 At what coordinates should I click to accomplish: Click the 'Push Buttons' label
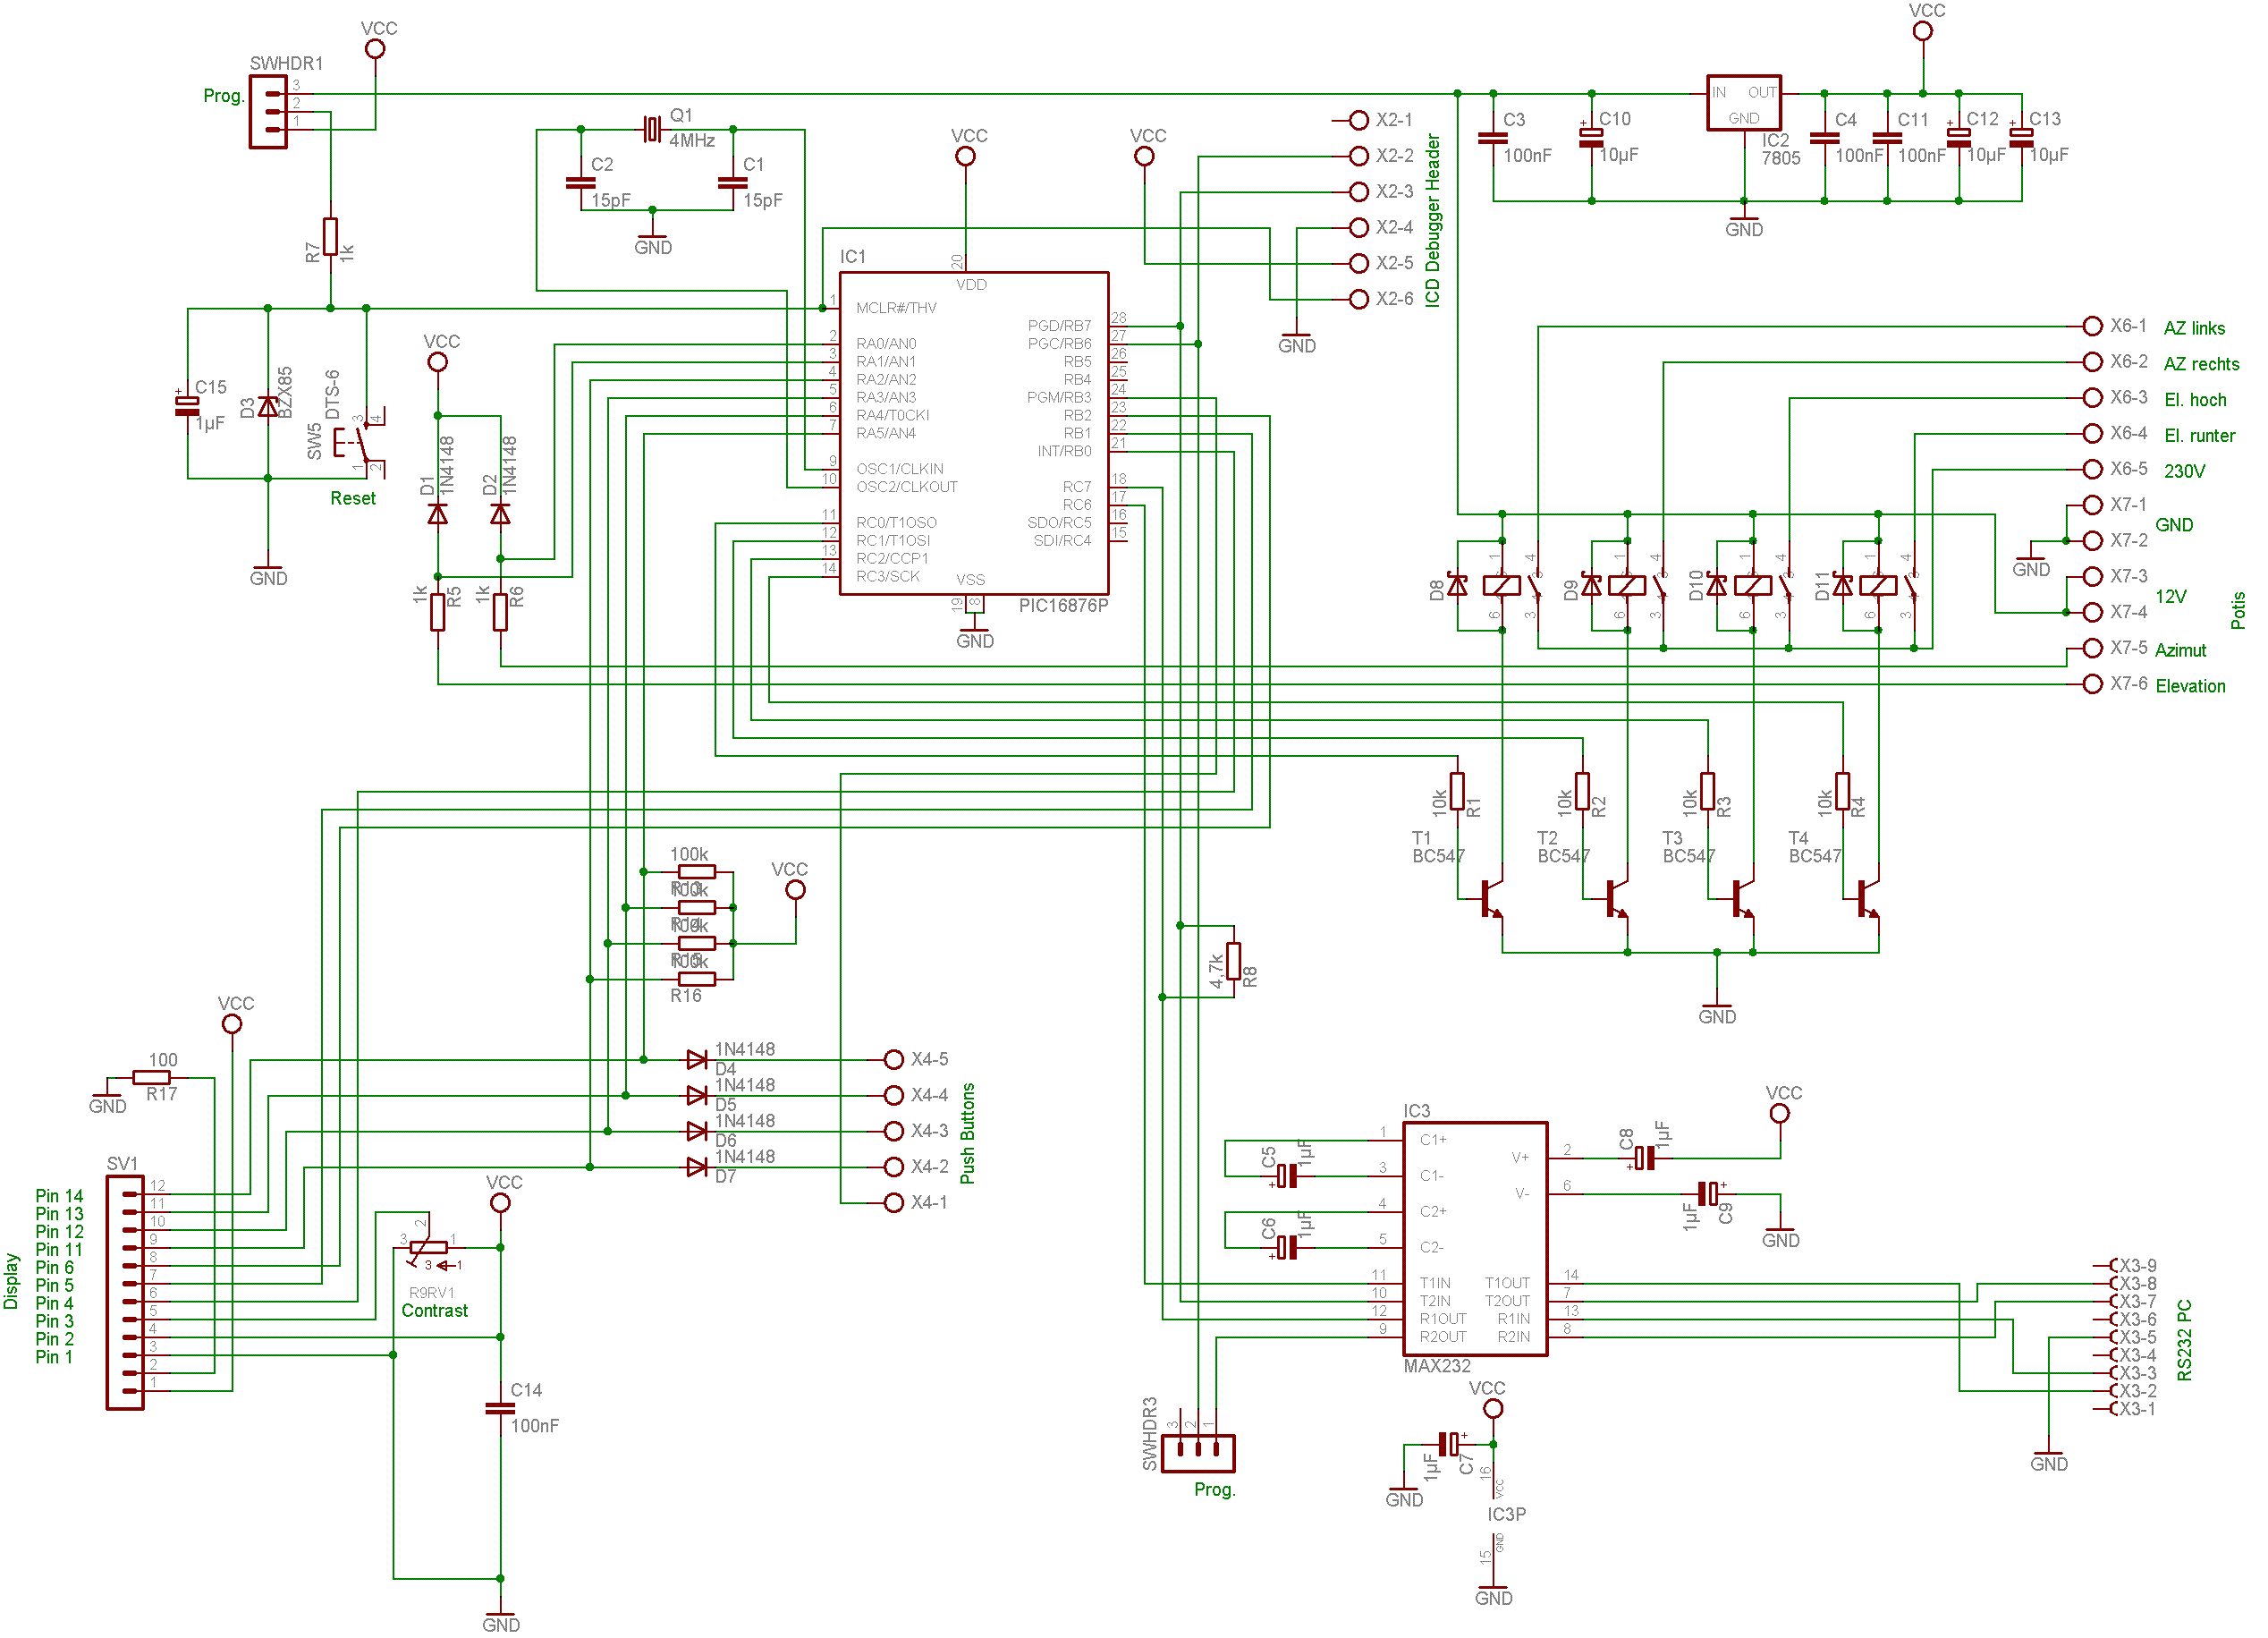pos(967,1133)
